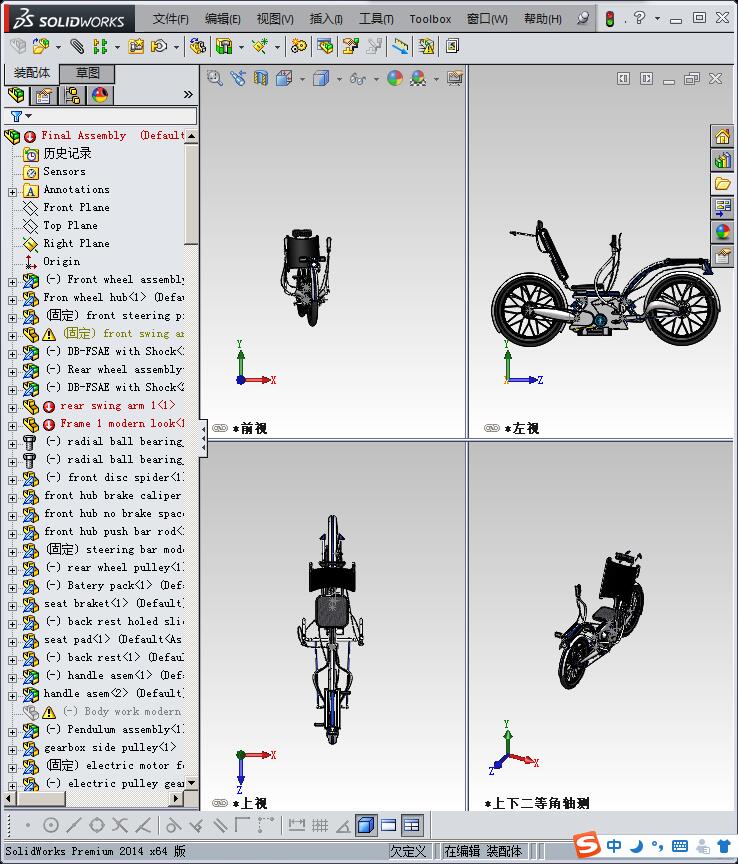Toggle Sogou input mode 中 indicator

[614, 845]
